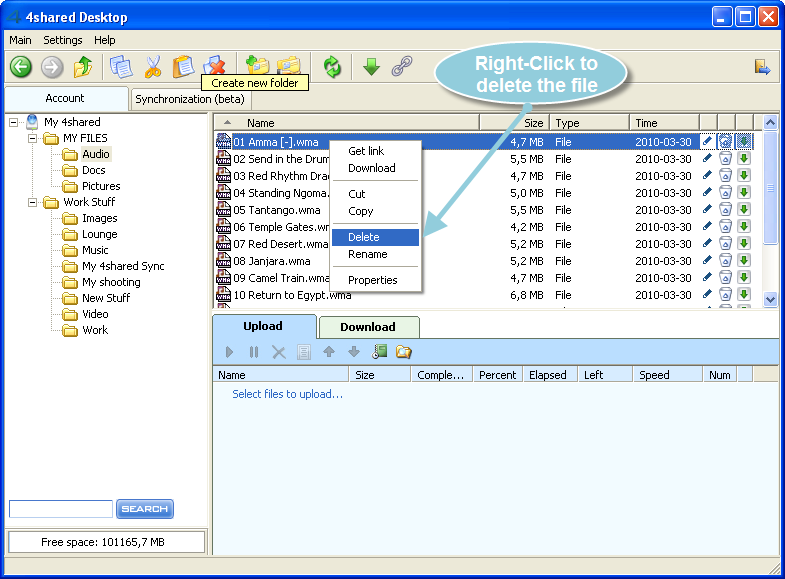Choose Cut in the context menu
The image size is (785, 579).
tap(375, 194)
